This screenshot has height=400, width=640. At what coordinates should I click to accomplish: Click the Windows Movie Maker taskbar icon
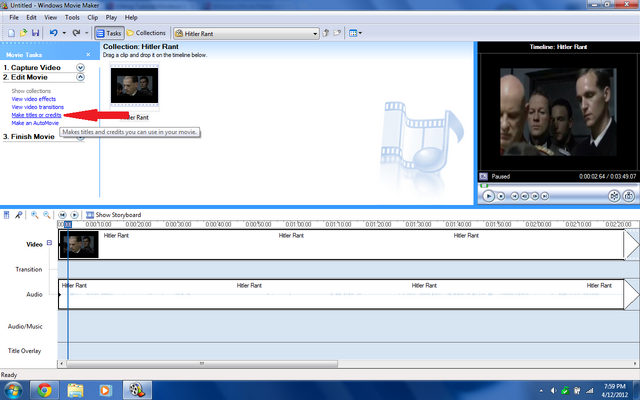point(137,390)
